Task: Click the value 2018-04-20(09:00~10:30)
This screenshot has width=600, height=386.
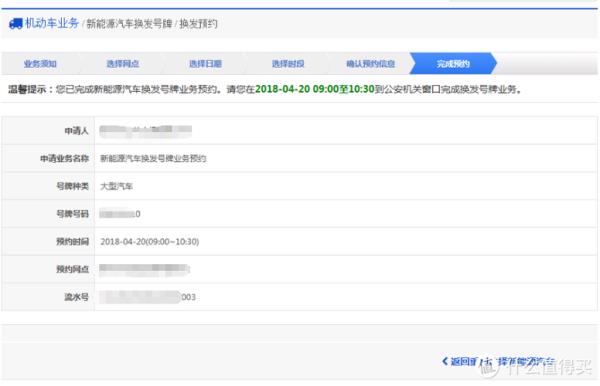Action: (150, 242)
